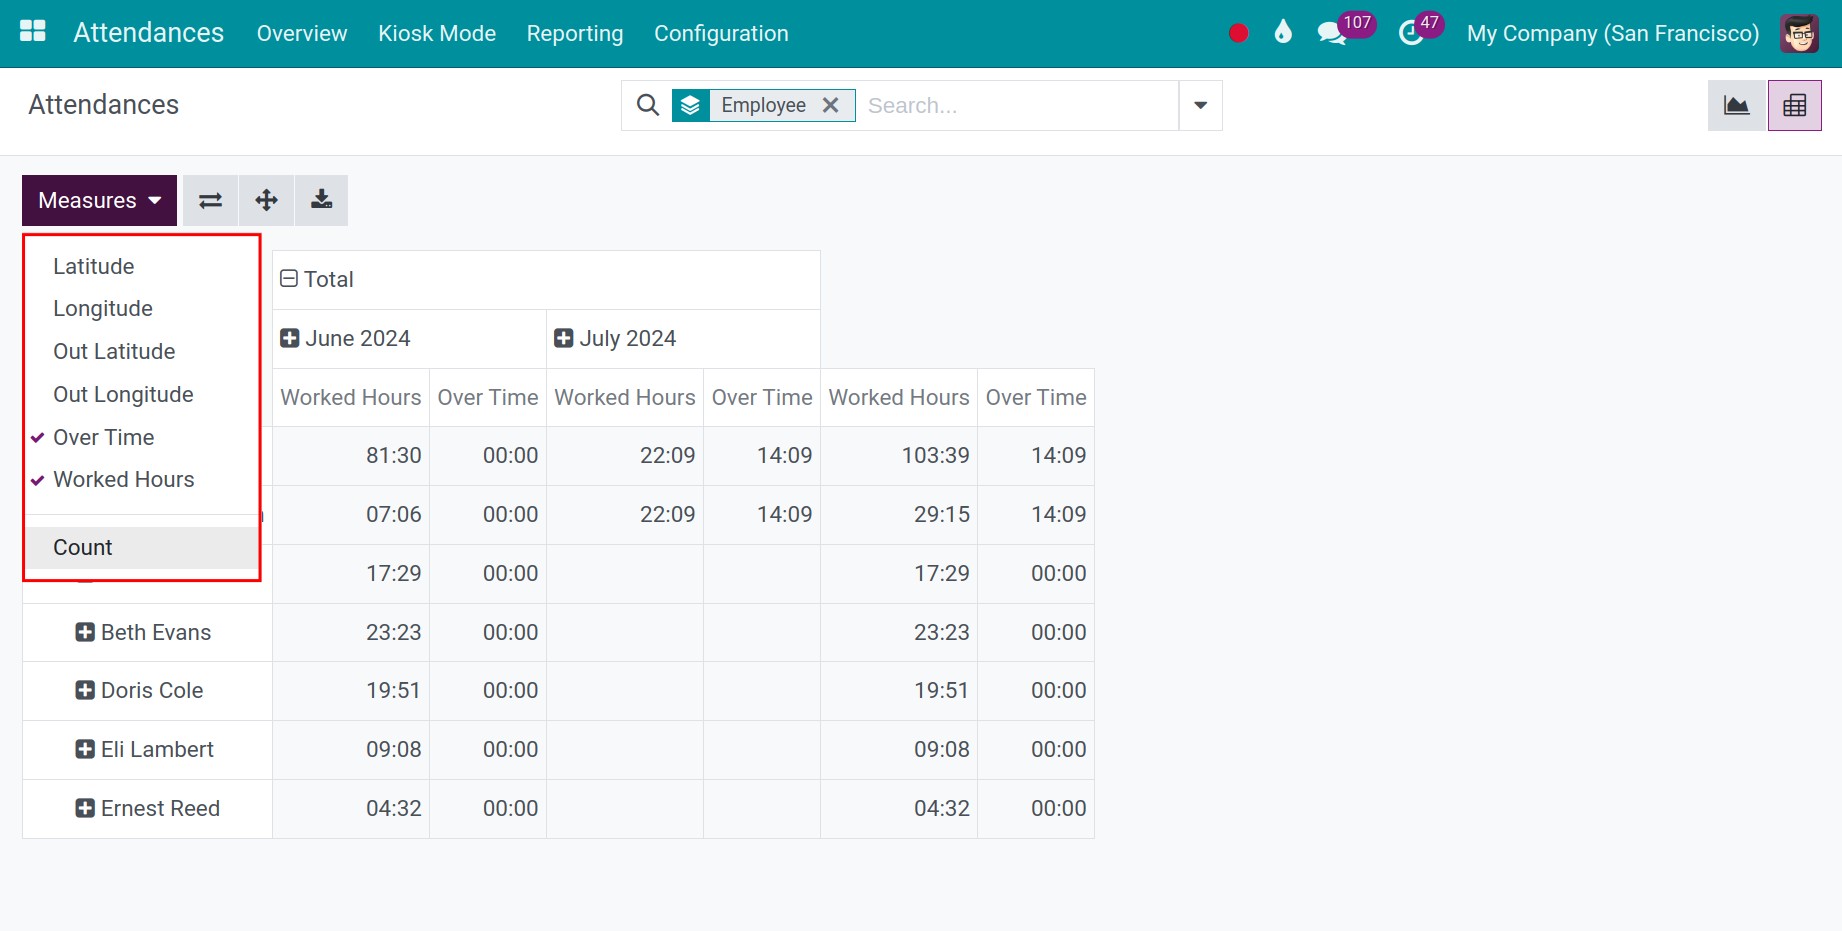Remove the Employee group-by filter
This screenshot has height=931, width=1842.
coord(830,105)
